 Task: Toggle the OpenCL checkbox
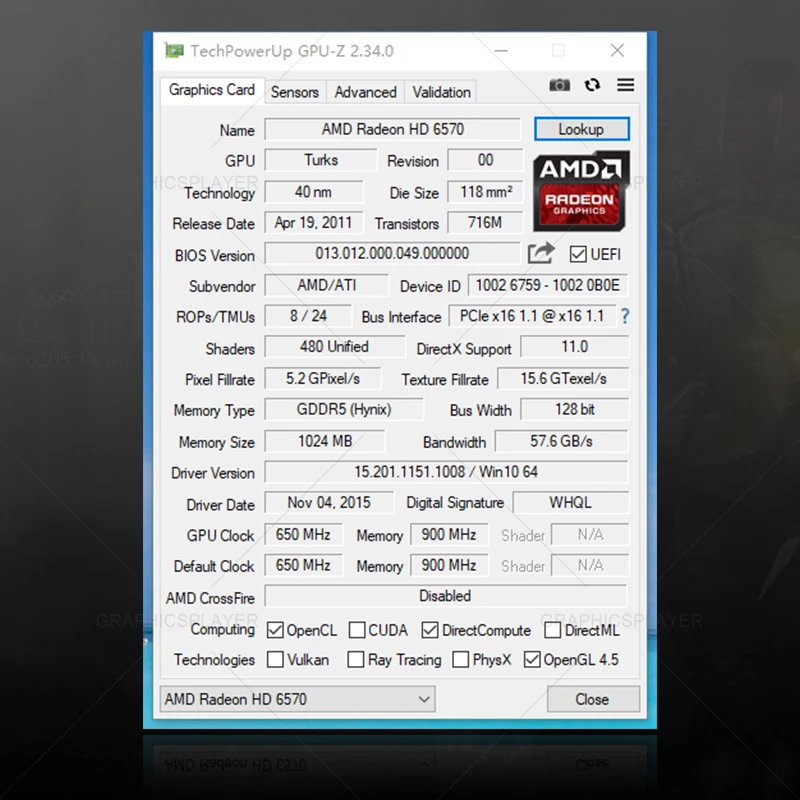[x=275, y=630]
